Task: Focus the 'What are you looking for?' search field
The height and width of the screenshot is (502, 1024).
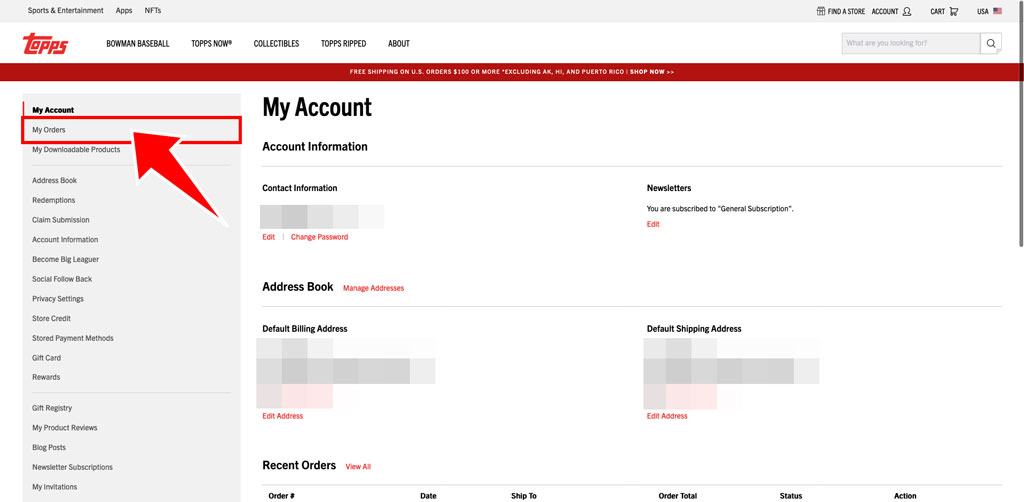Action: click(x=911, y=44)
